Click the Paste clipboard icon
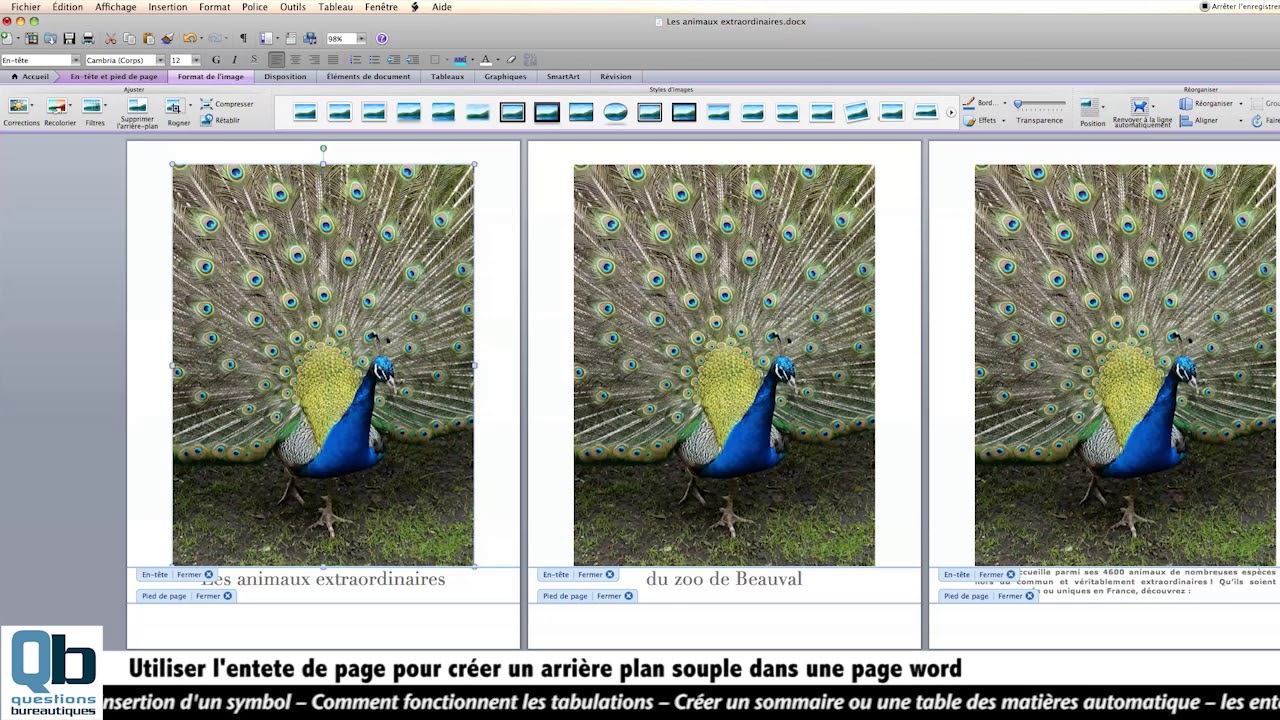This screenshot has width=1280, height=720. [x=149, y=38]
